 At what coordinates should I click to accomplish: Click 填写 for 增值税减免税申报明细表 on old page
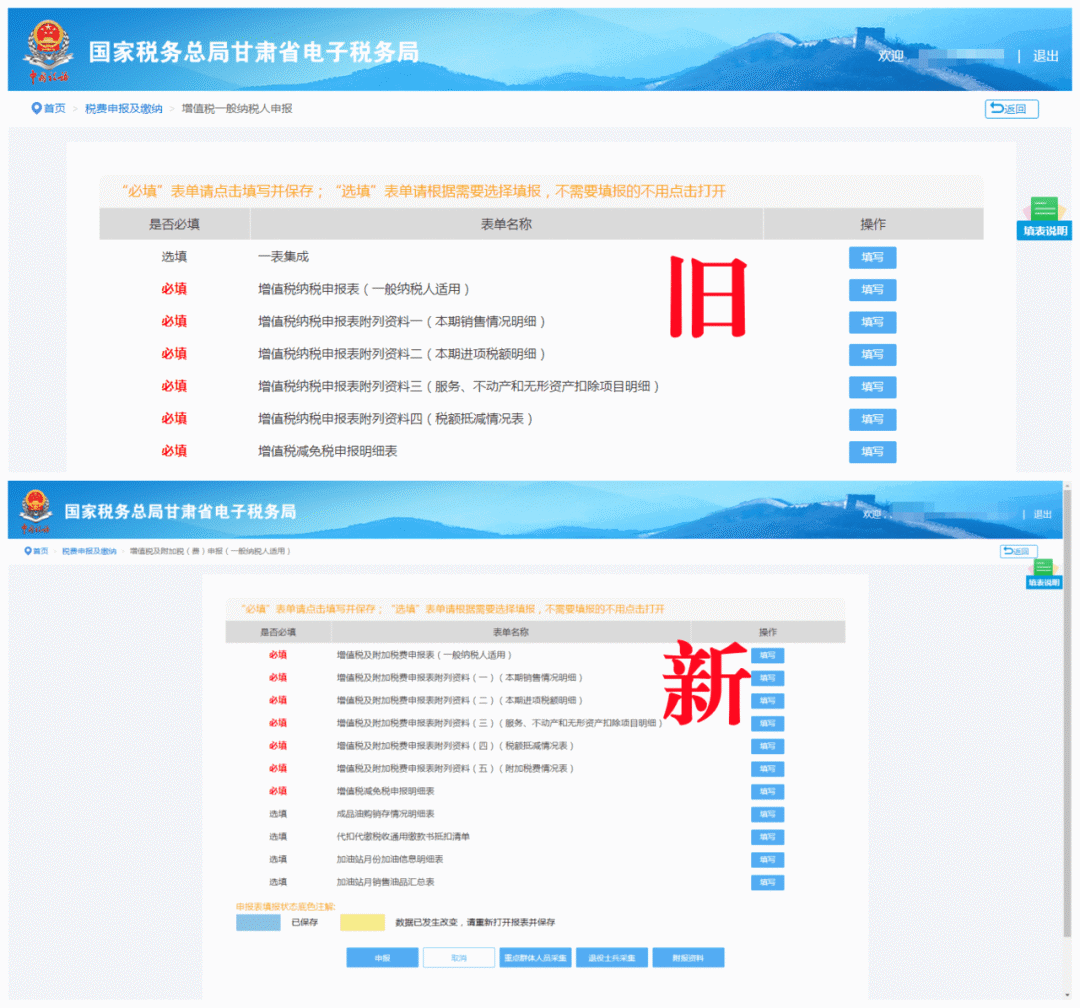[x=872, y=451]
